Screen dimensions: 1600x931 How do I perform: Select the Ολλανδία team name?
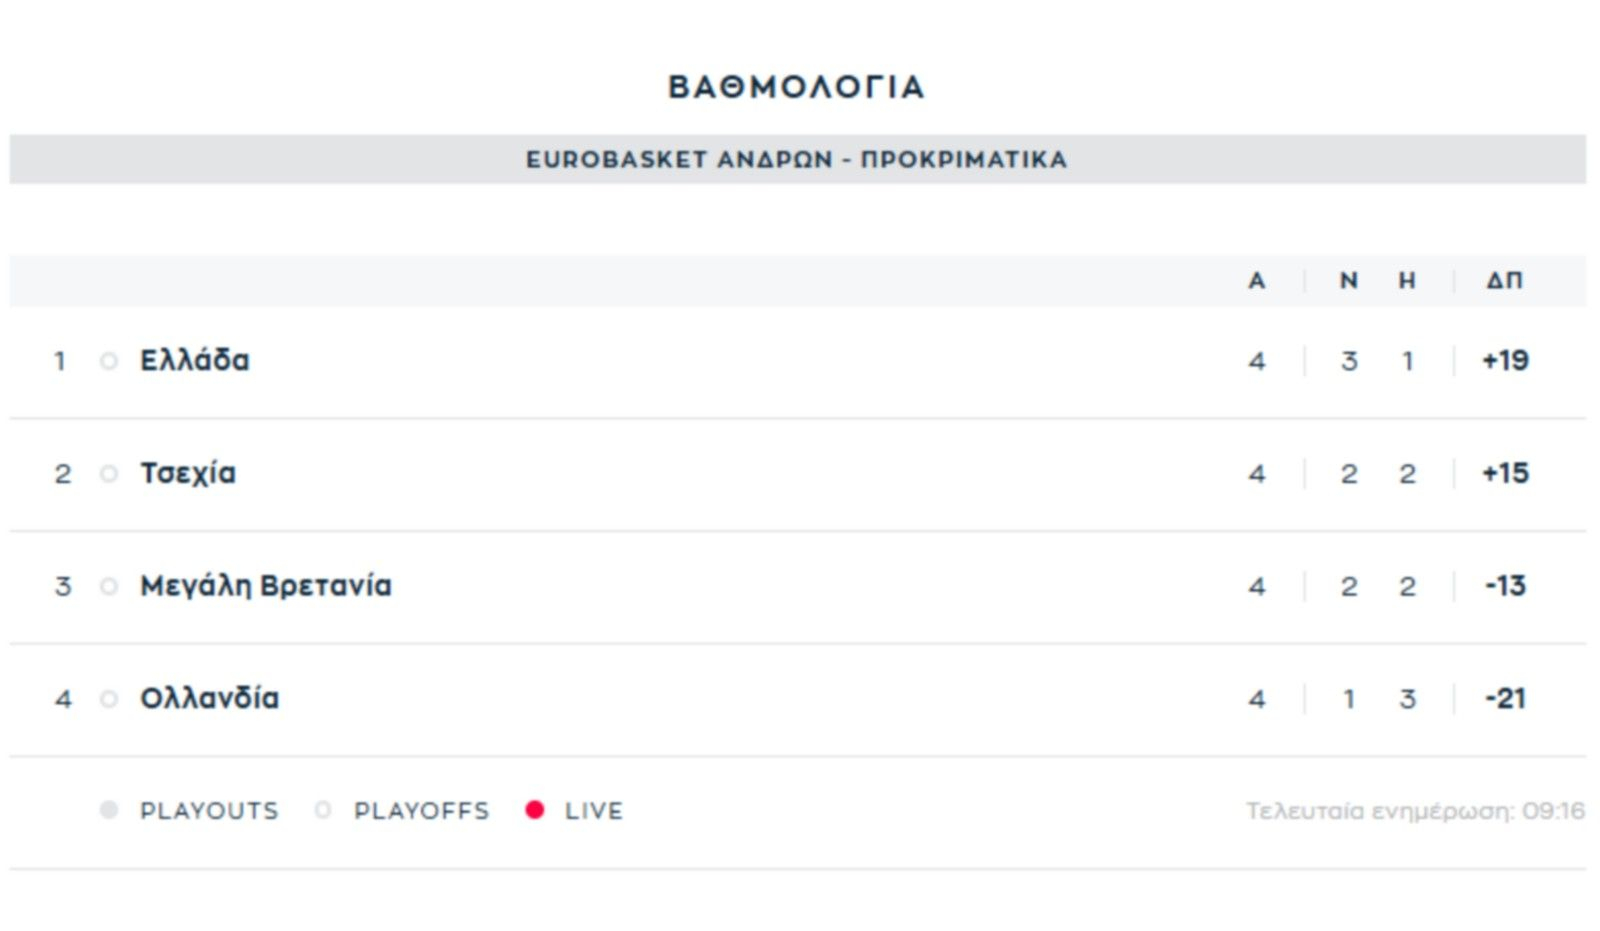click(x=210, y=698)
